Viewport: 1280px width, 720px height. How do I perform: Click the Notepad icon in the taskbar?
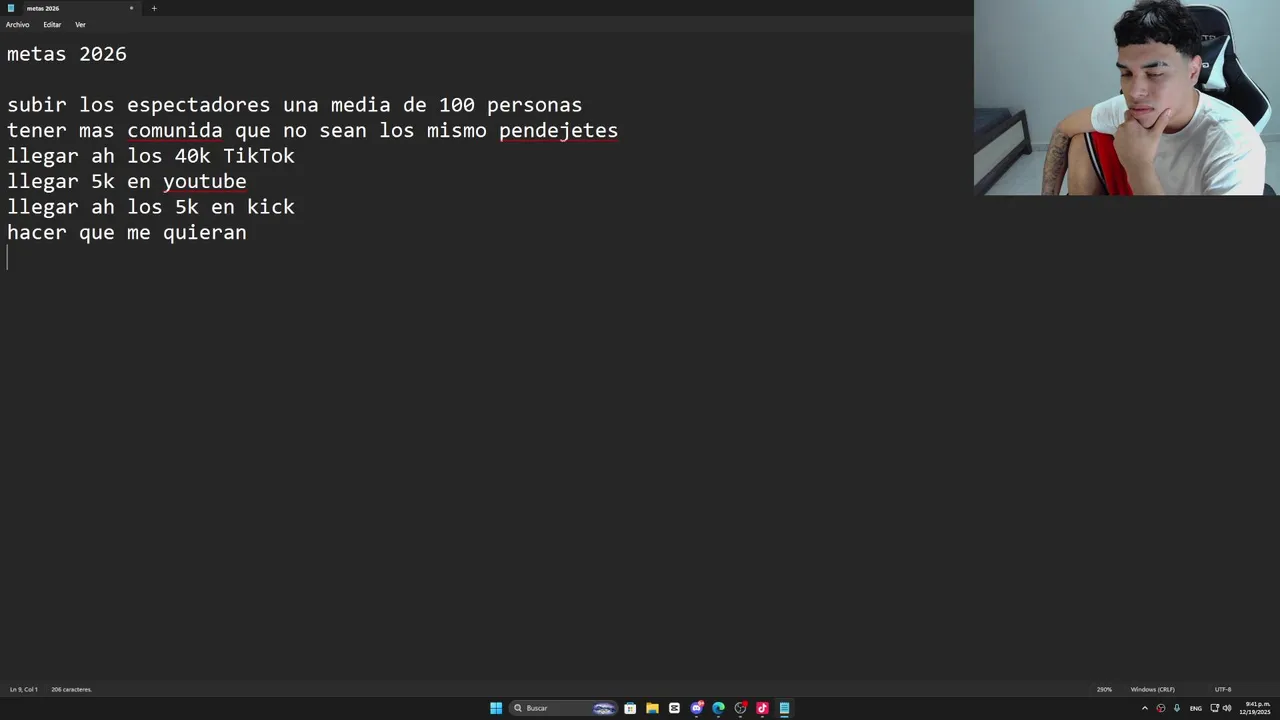(784, 708)
